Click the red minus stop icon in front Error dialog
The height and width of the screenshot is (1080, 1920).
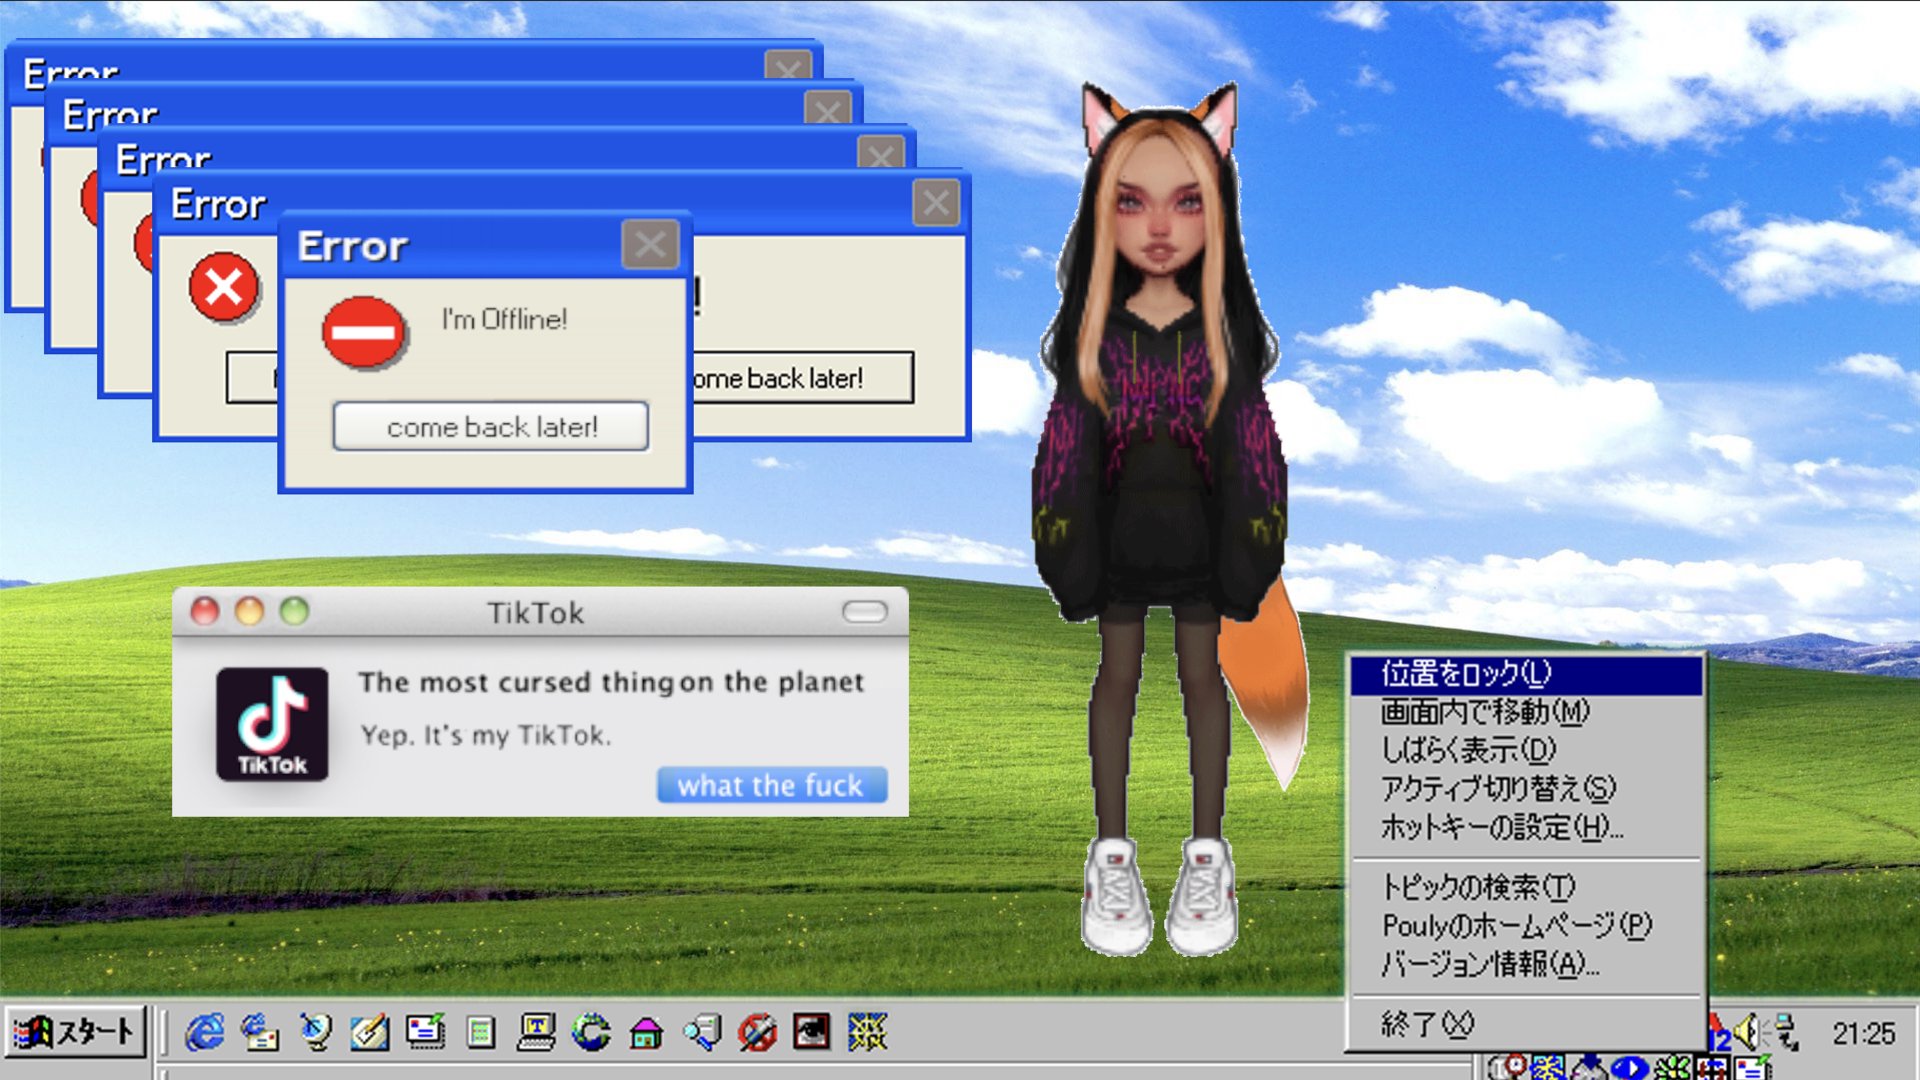click(x=364, y=332)
